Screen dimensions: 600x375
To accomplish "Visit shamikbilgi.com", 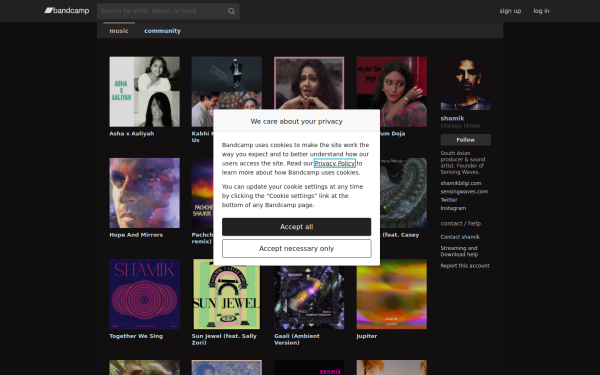I will pyautogui.click(x=461, y=183).
